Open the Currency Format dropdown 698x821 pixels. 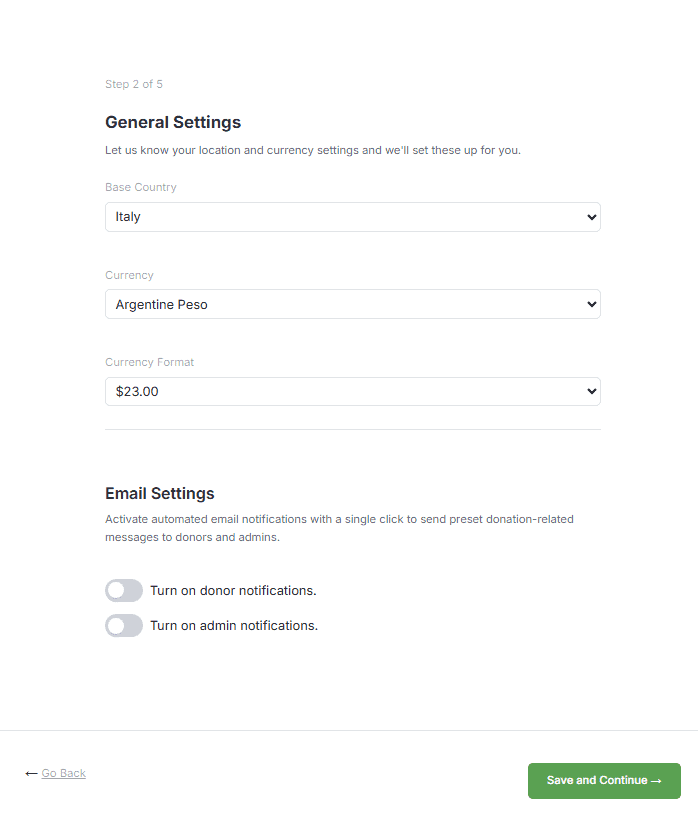coord(352,391)
